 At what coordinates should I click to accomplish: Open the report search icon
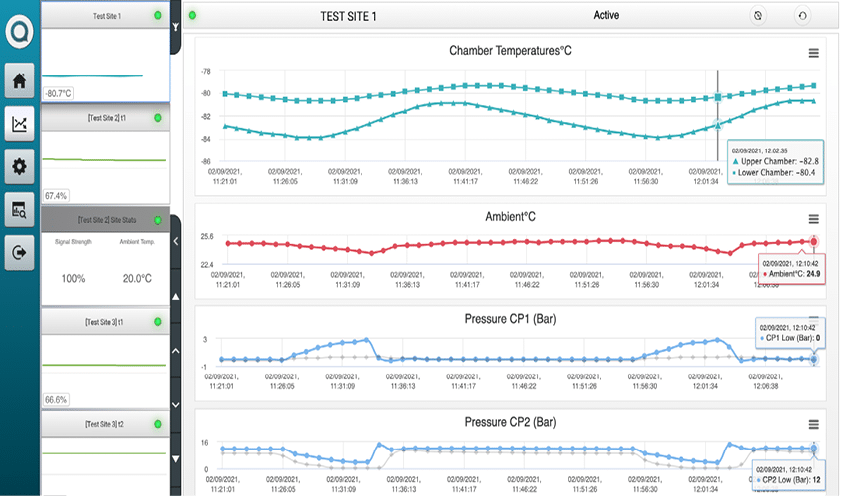pyautogui.click(x=19, y=209)
